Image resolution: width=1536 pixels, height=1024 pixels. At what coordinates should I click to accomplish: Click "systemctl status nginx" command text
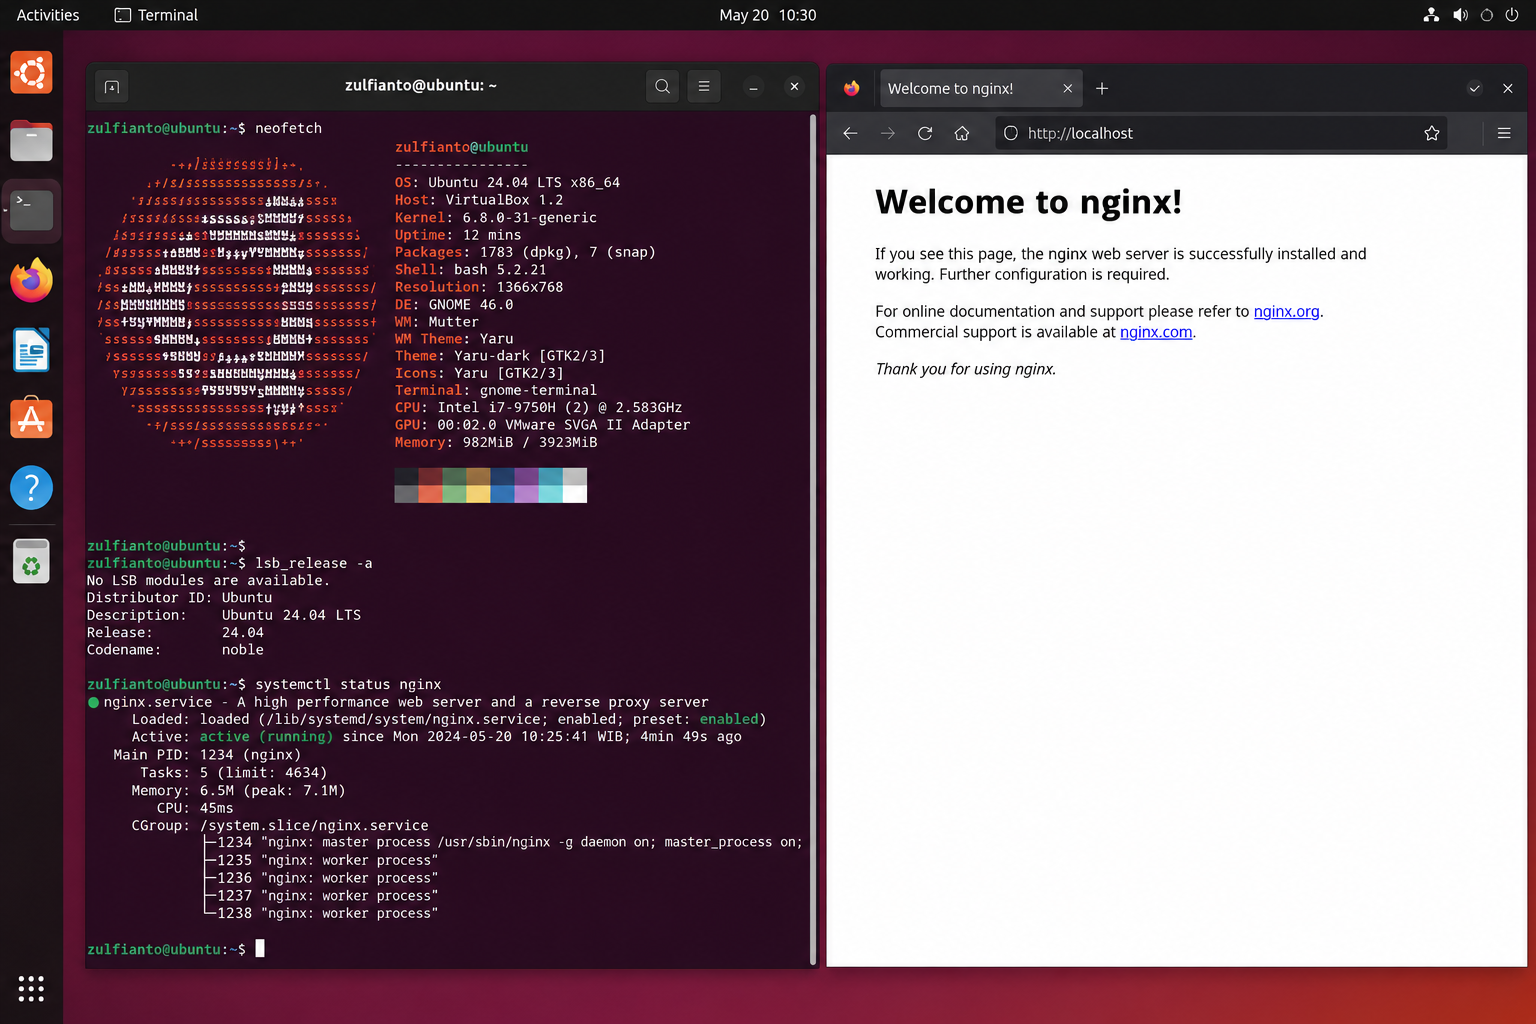(348, 685)
